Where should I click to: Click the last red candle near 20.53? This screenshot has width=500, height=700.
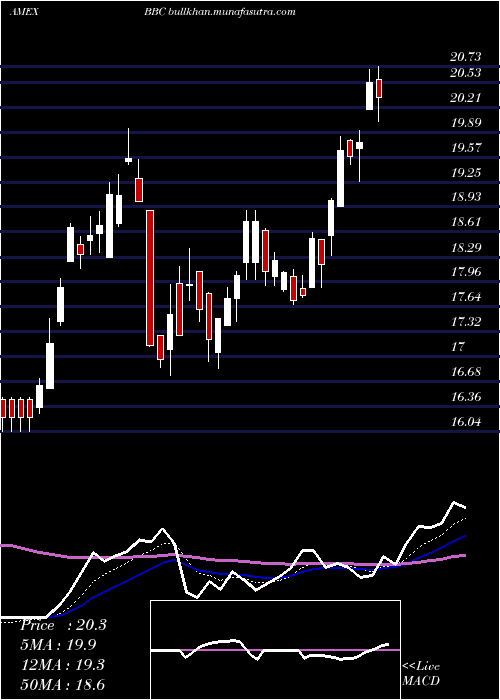coord(379,88)
